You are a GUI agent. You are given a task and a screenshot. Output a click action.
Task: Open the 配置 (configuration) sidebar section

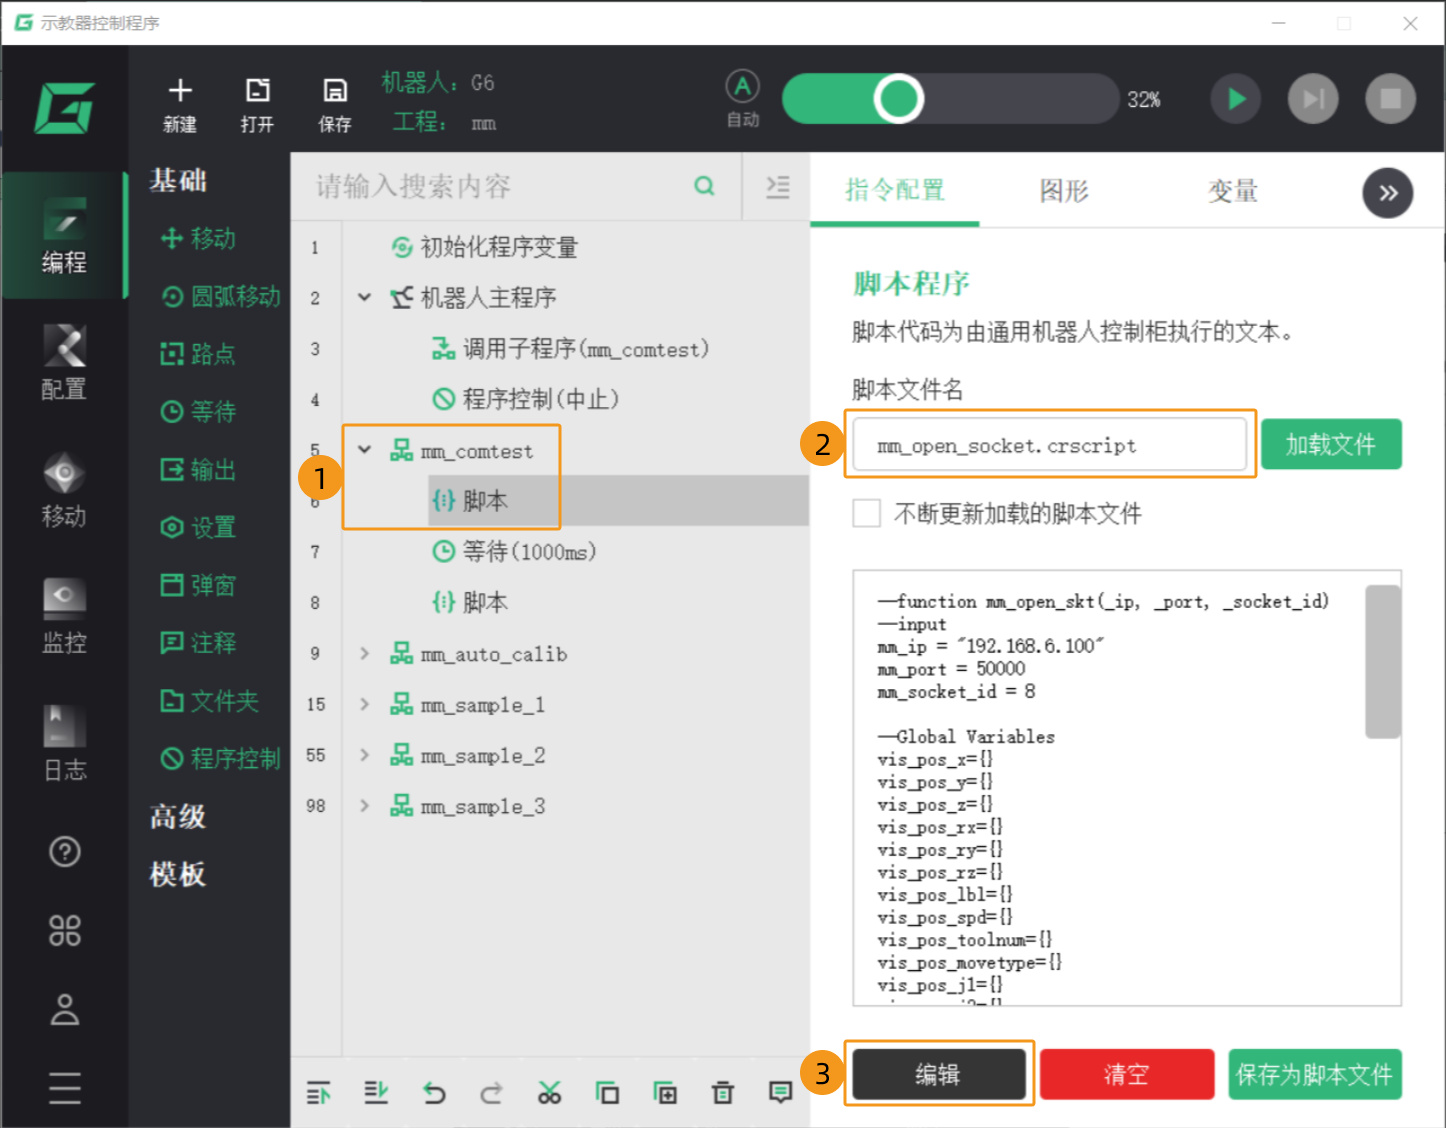coord(64,362)
